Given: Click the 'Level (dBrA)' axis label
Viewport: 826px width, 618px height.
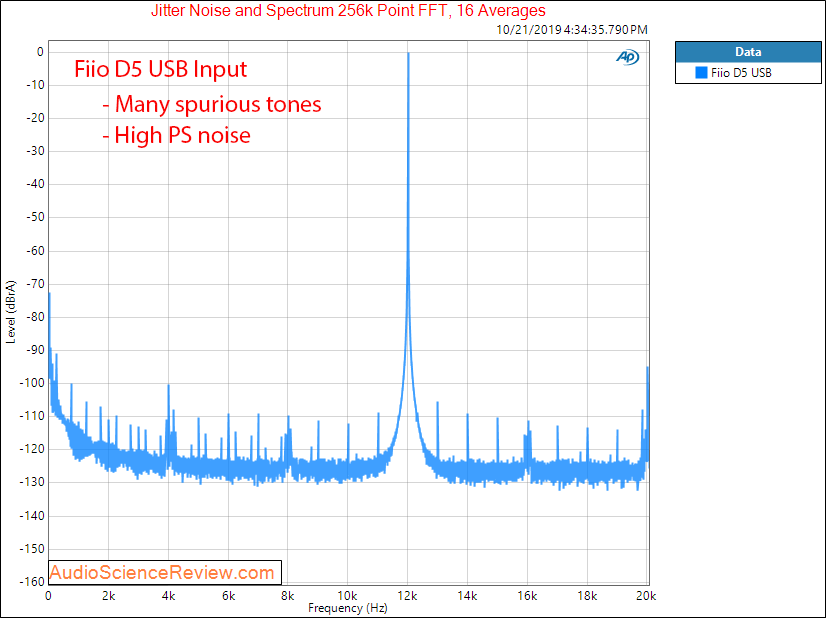Looking at the screenshot, I should (11, 312).
